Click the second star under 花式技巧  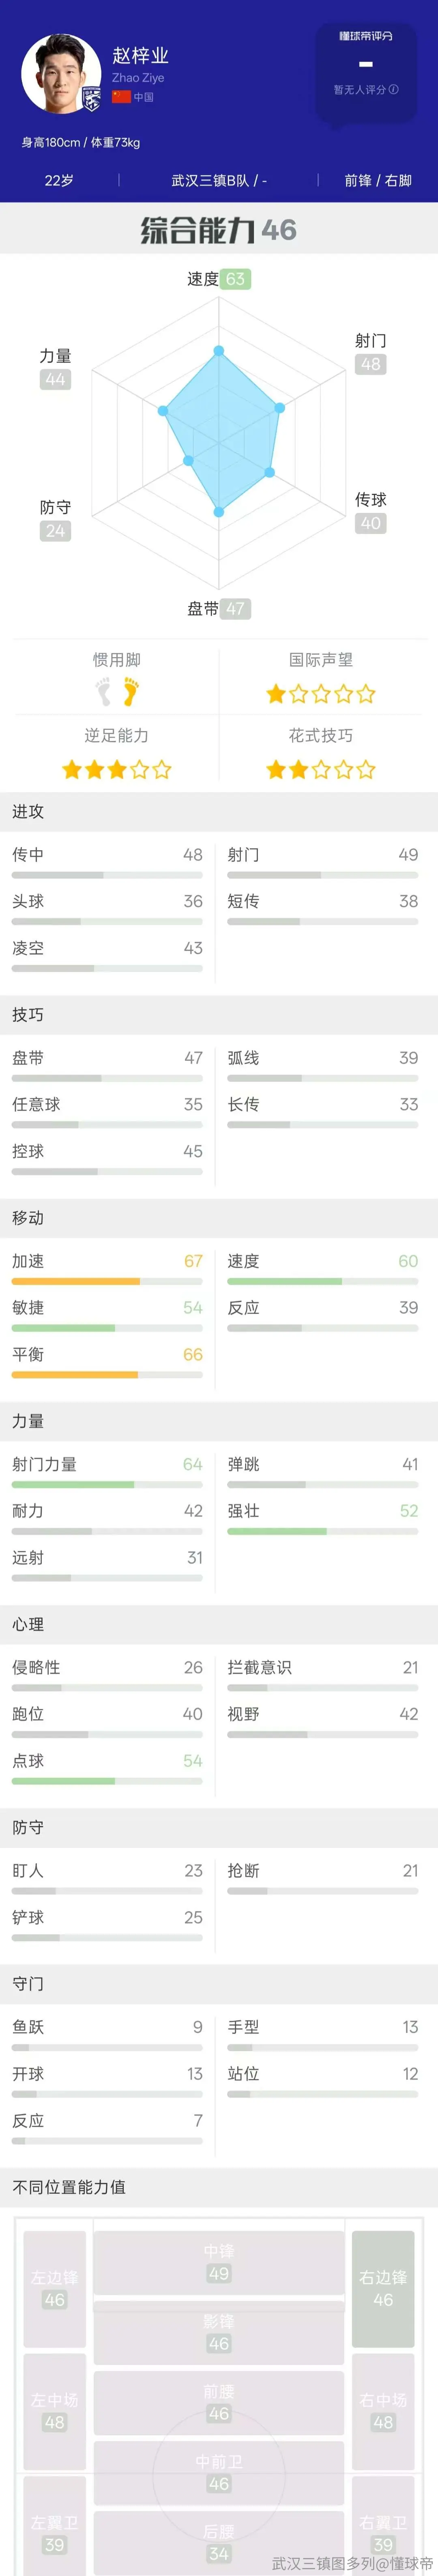pyautogui.click(x=298, y=770)
